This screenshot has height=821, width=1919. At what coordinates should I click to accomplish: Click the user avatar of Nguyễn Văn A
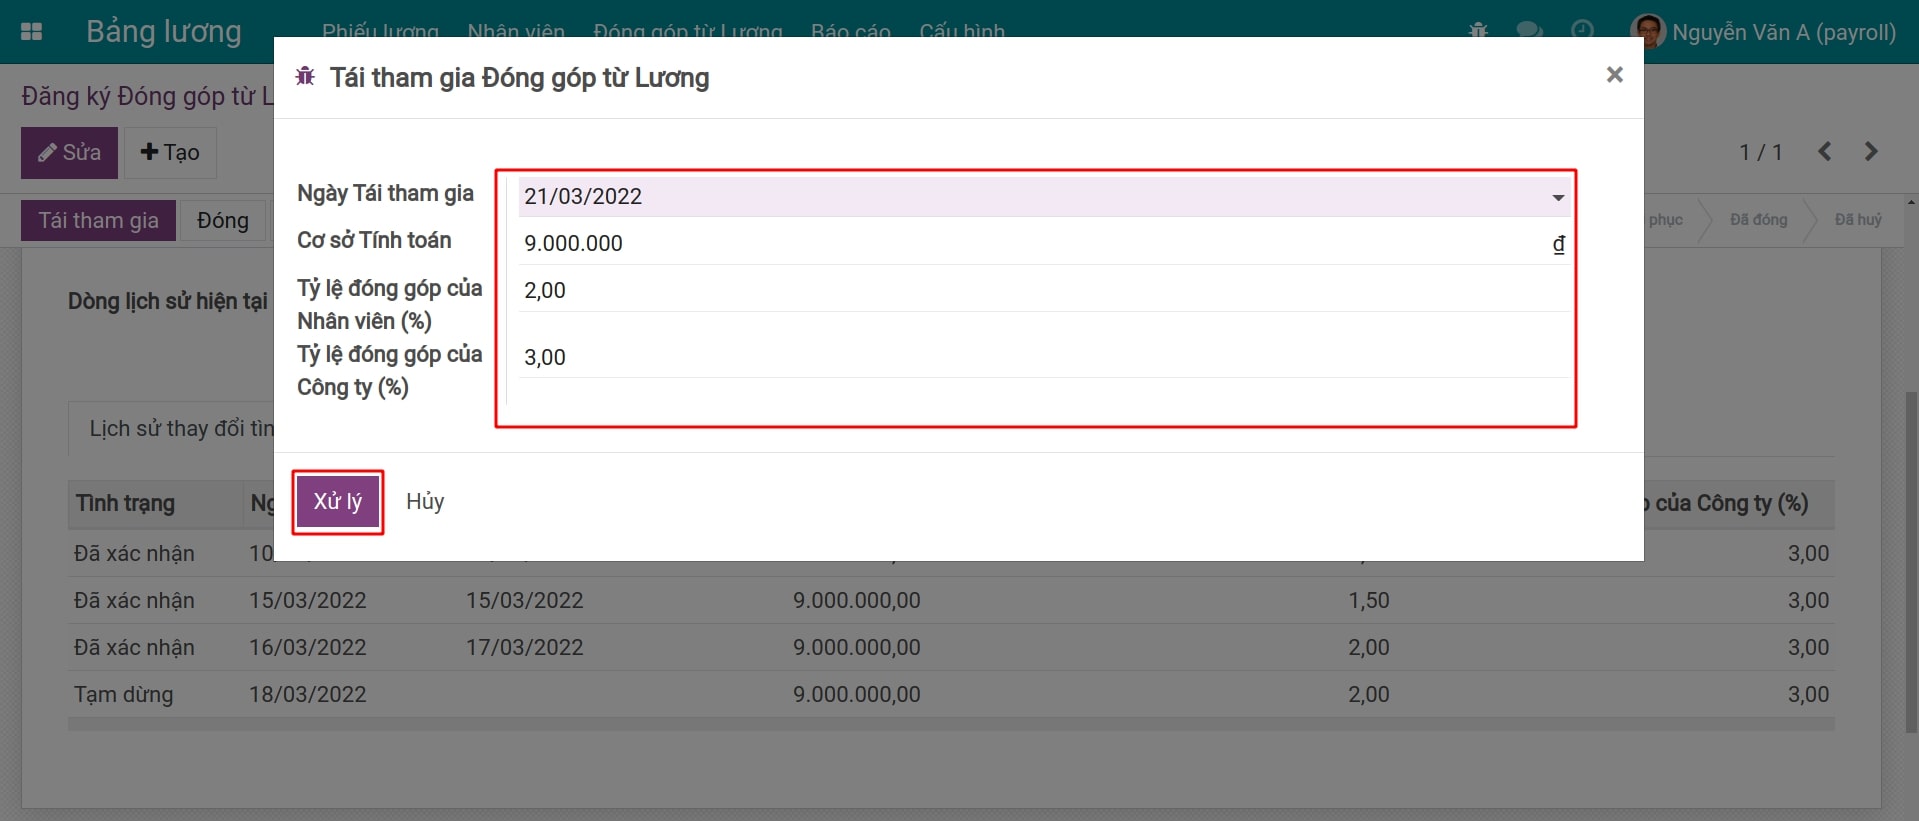[1648, 32]
